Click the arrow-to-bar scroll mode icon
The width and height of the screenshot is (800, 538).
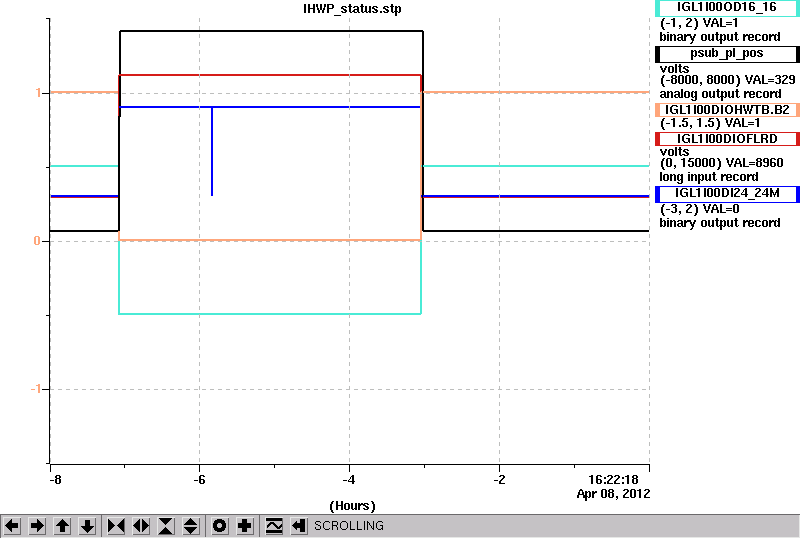[299, 526]
